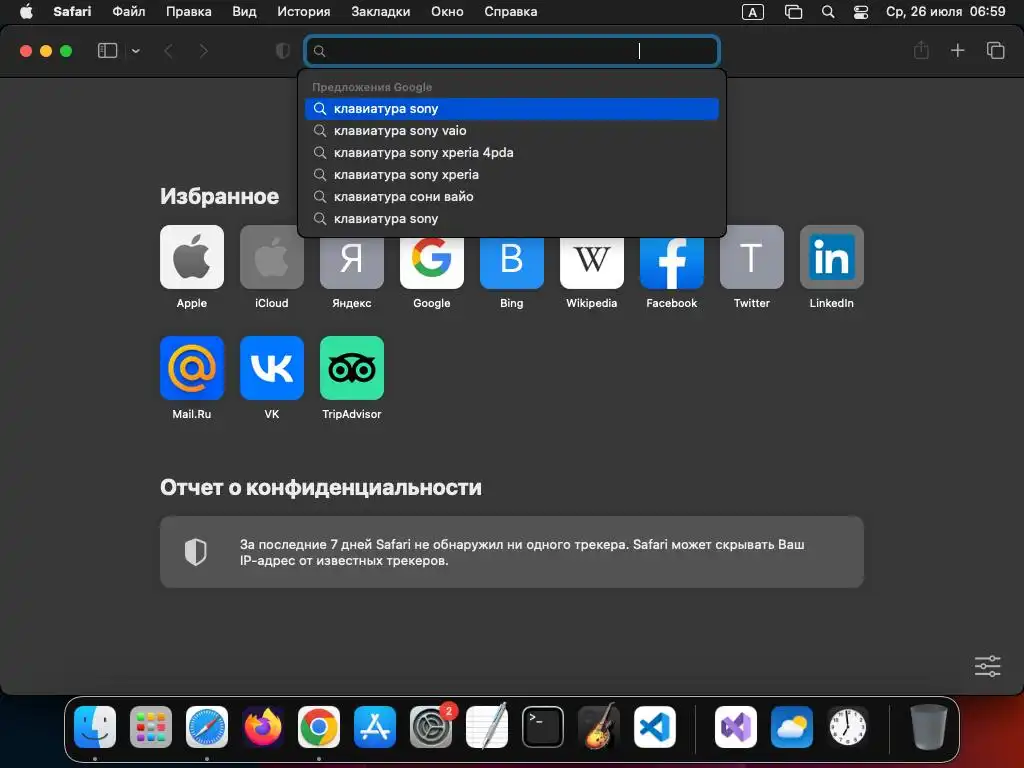The height and width of the screenshot is (768, 1024).
Task: Select last suggestion "клавиатура sony" at bottom
Action: [x=512, y=219]
